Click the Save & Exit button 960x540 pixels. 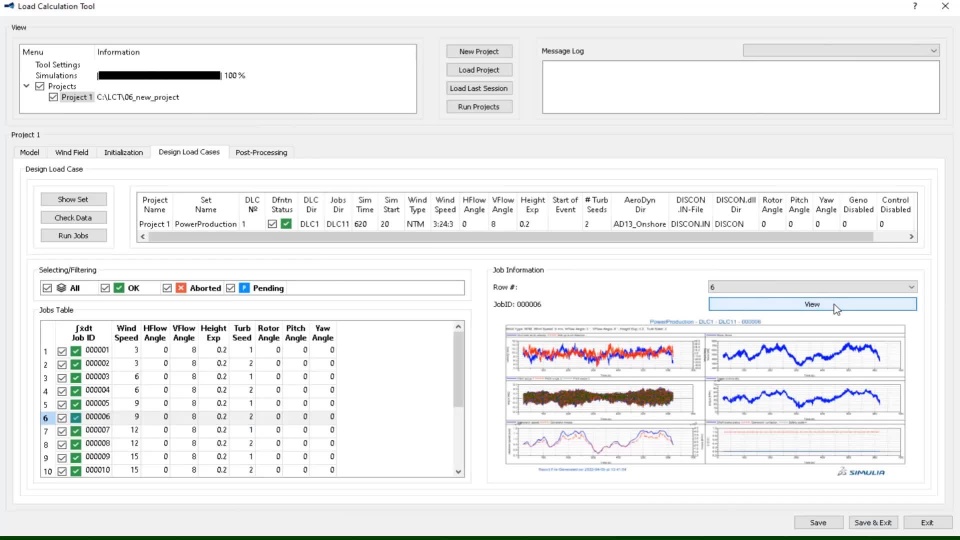click(x=873, y=522)
